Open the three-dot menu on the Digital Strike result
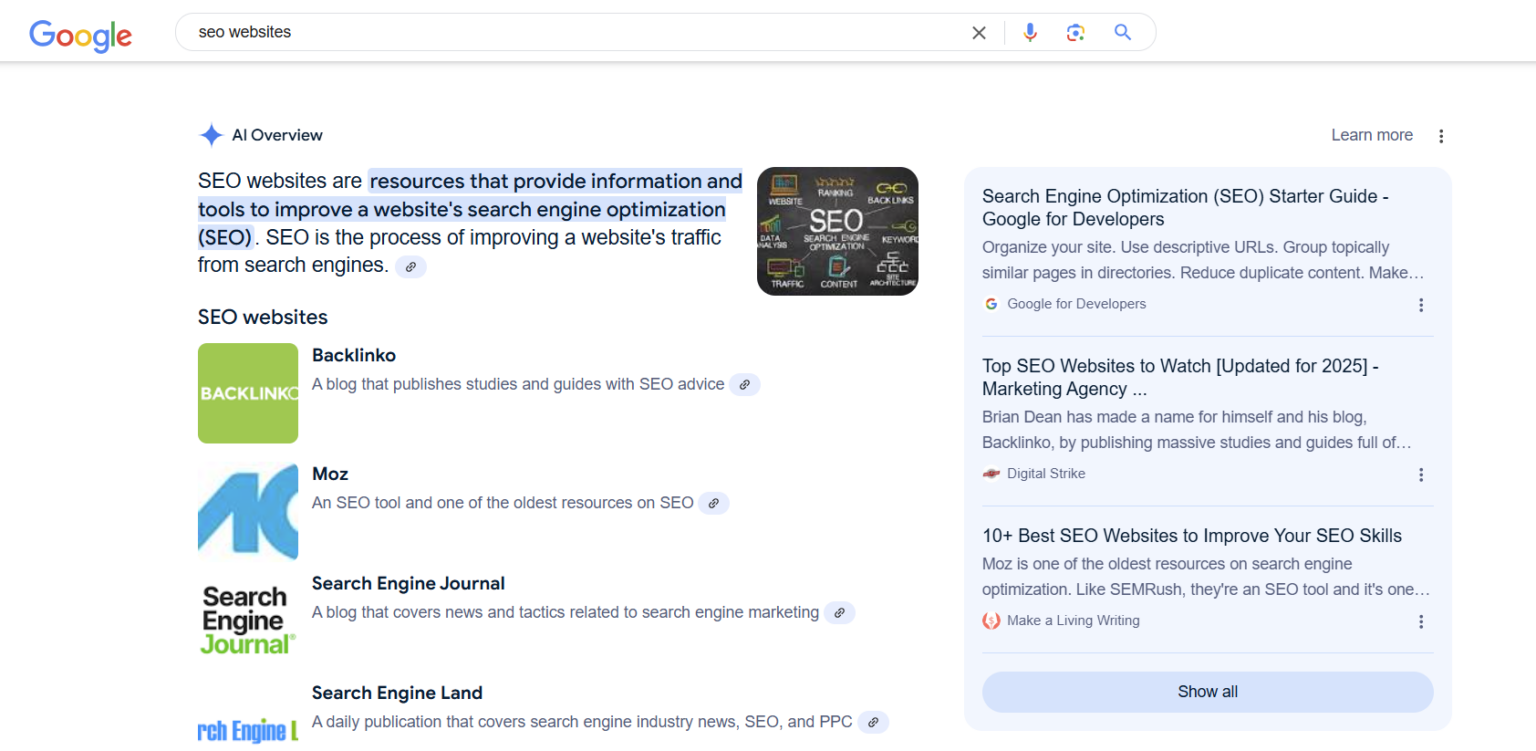The image size is (1536, 751). (x=1421, y=475)
